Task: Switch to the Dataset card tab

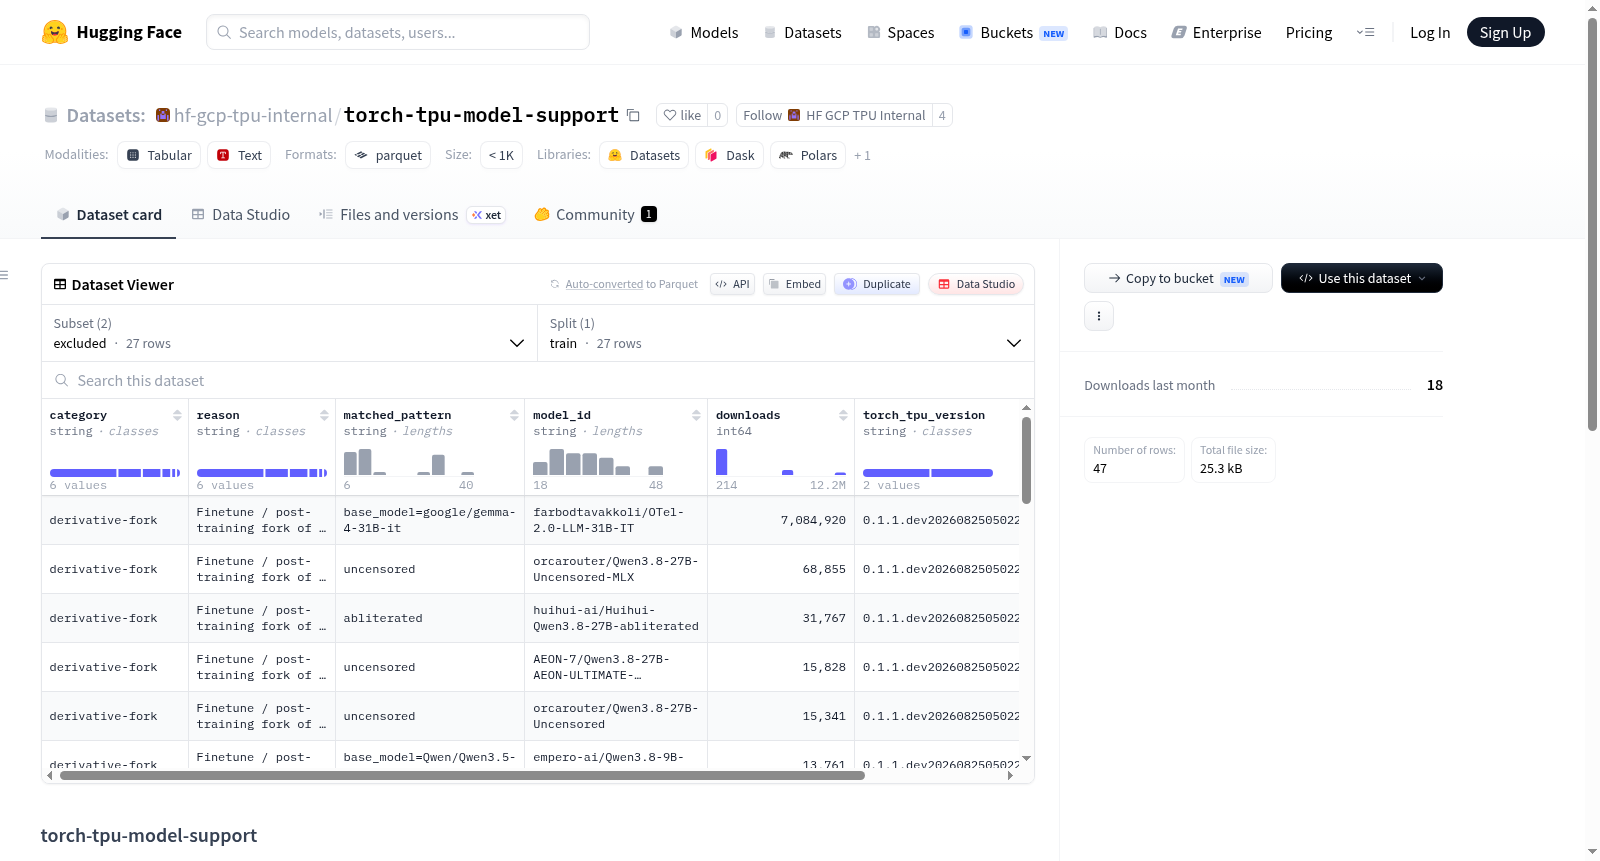Action: 109,214
